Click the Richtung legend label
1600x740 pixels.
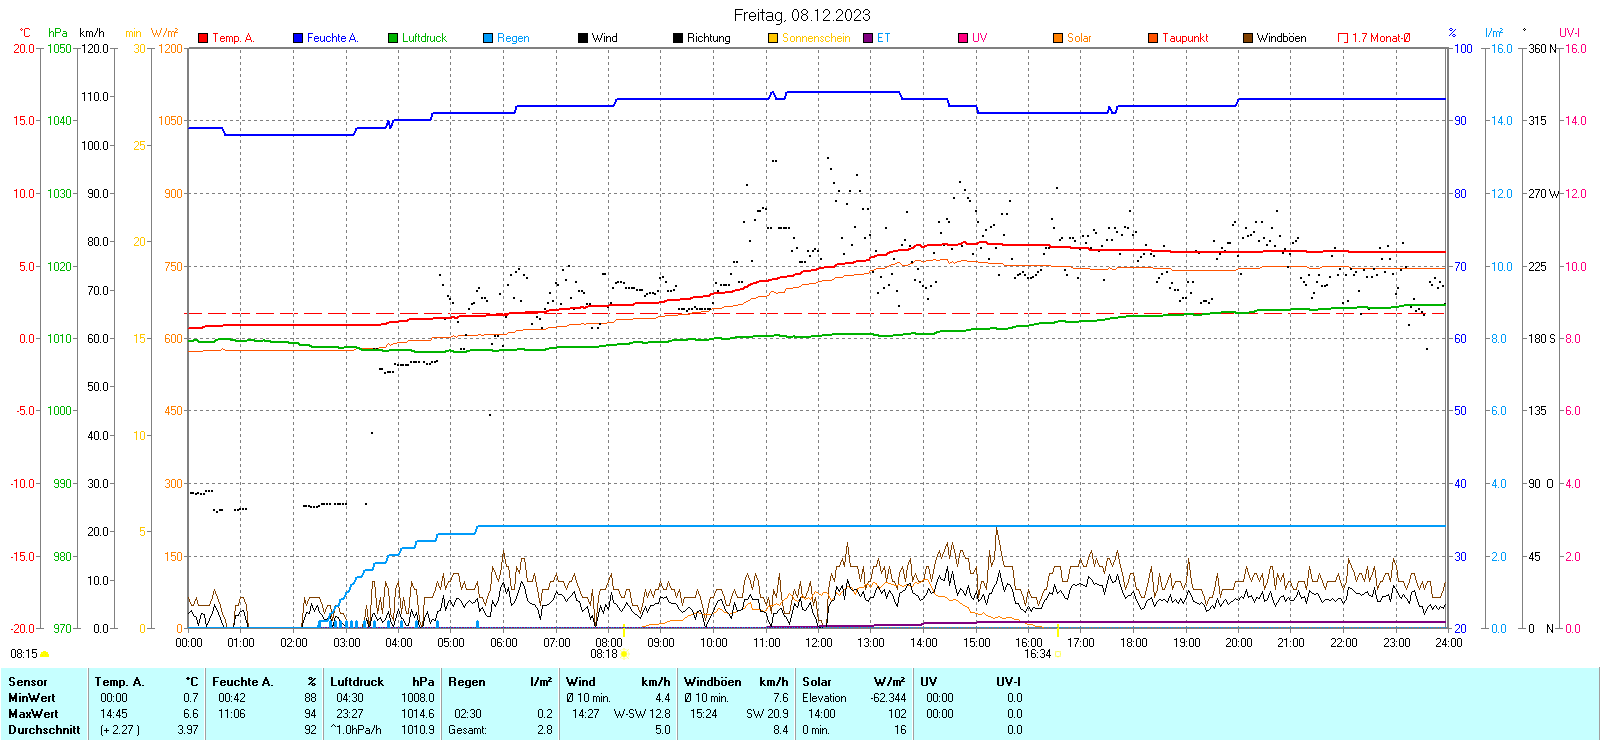click(x=708, y=38)
